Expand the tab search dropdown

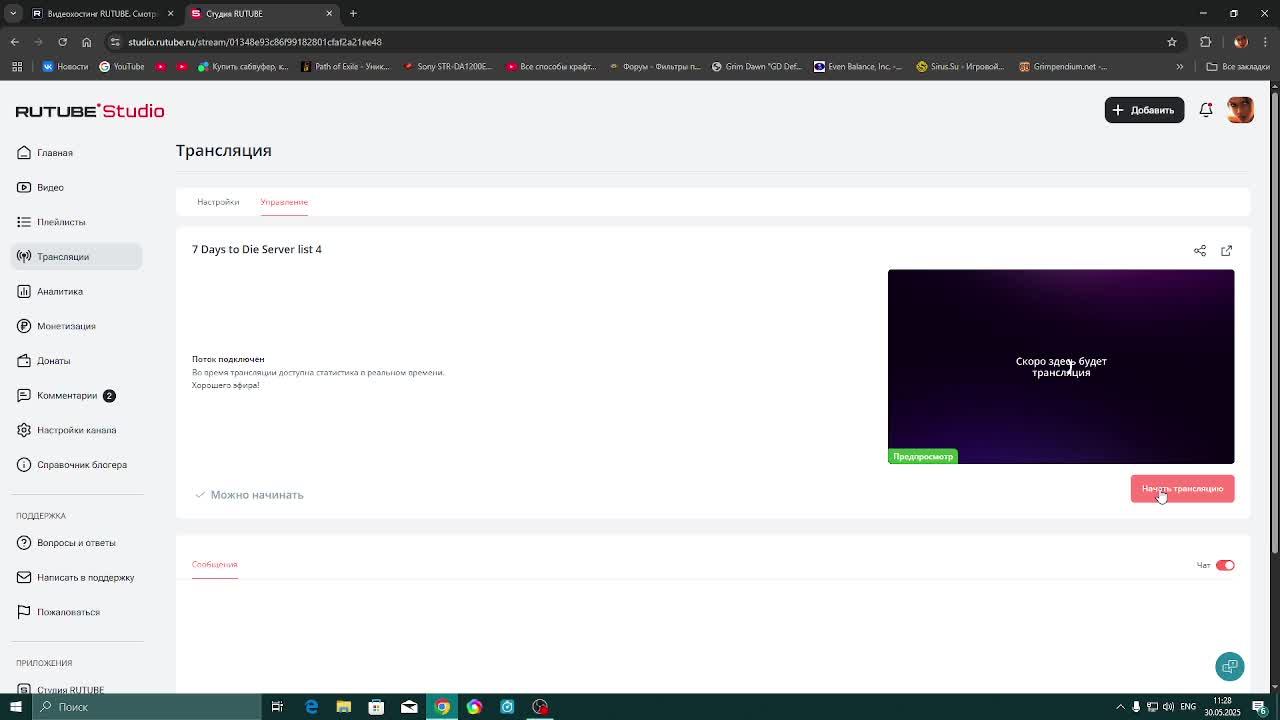[x=13, y=14]
